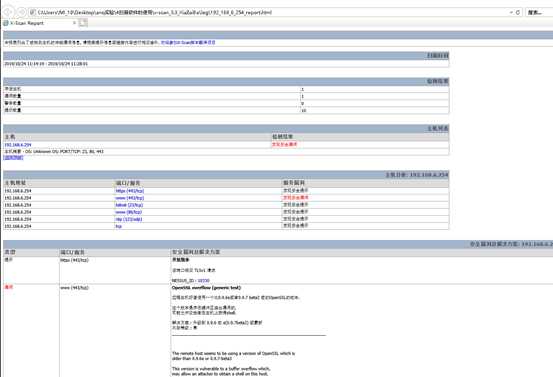Go forward using the browser forward arrow
The width and height of the screenshot is (553, 377).
pos(21,12)
